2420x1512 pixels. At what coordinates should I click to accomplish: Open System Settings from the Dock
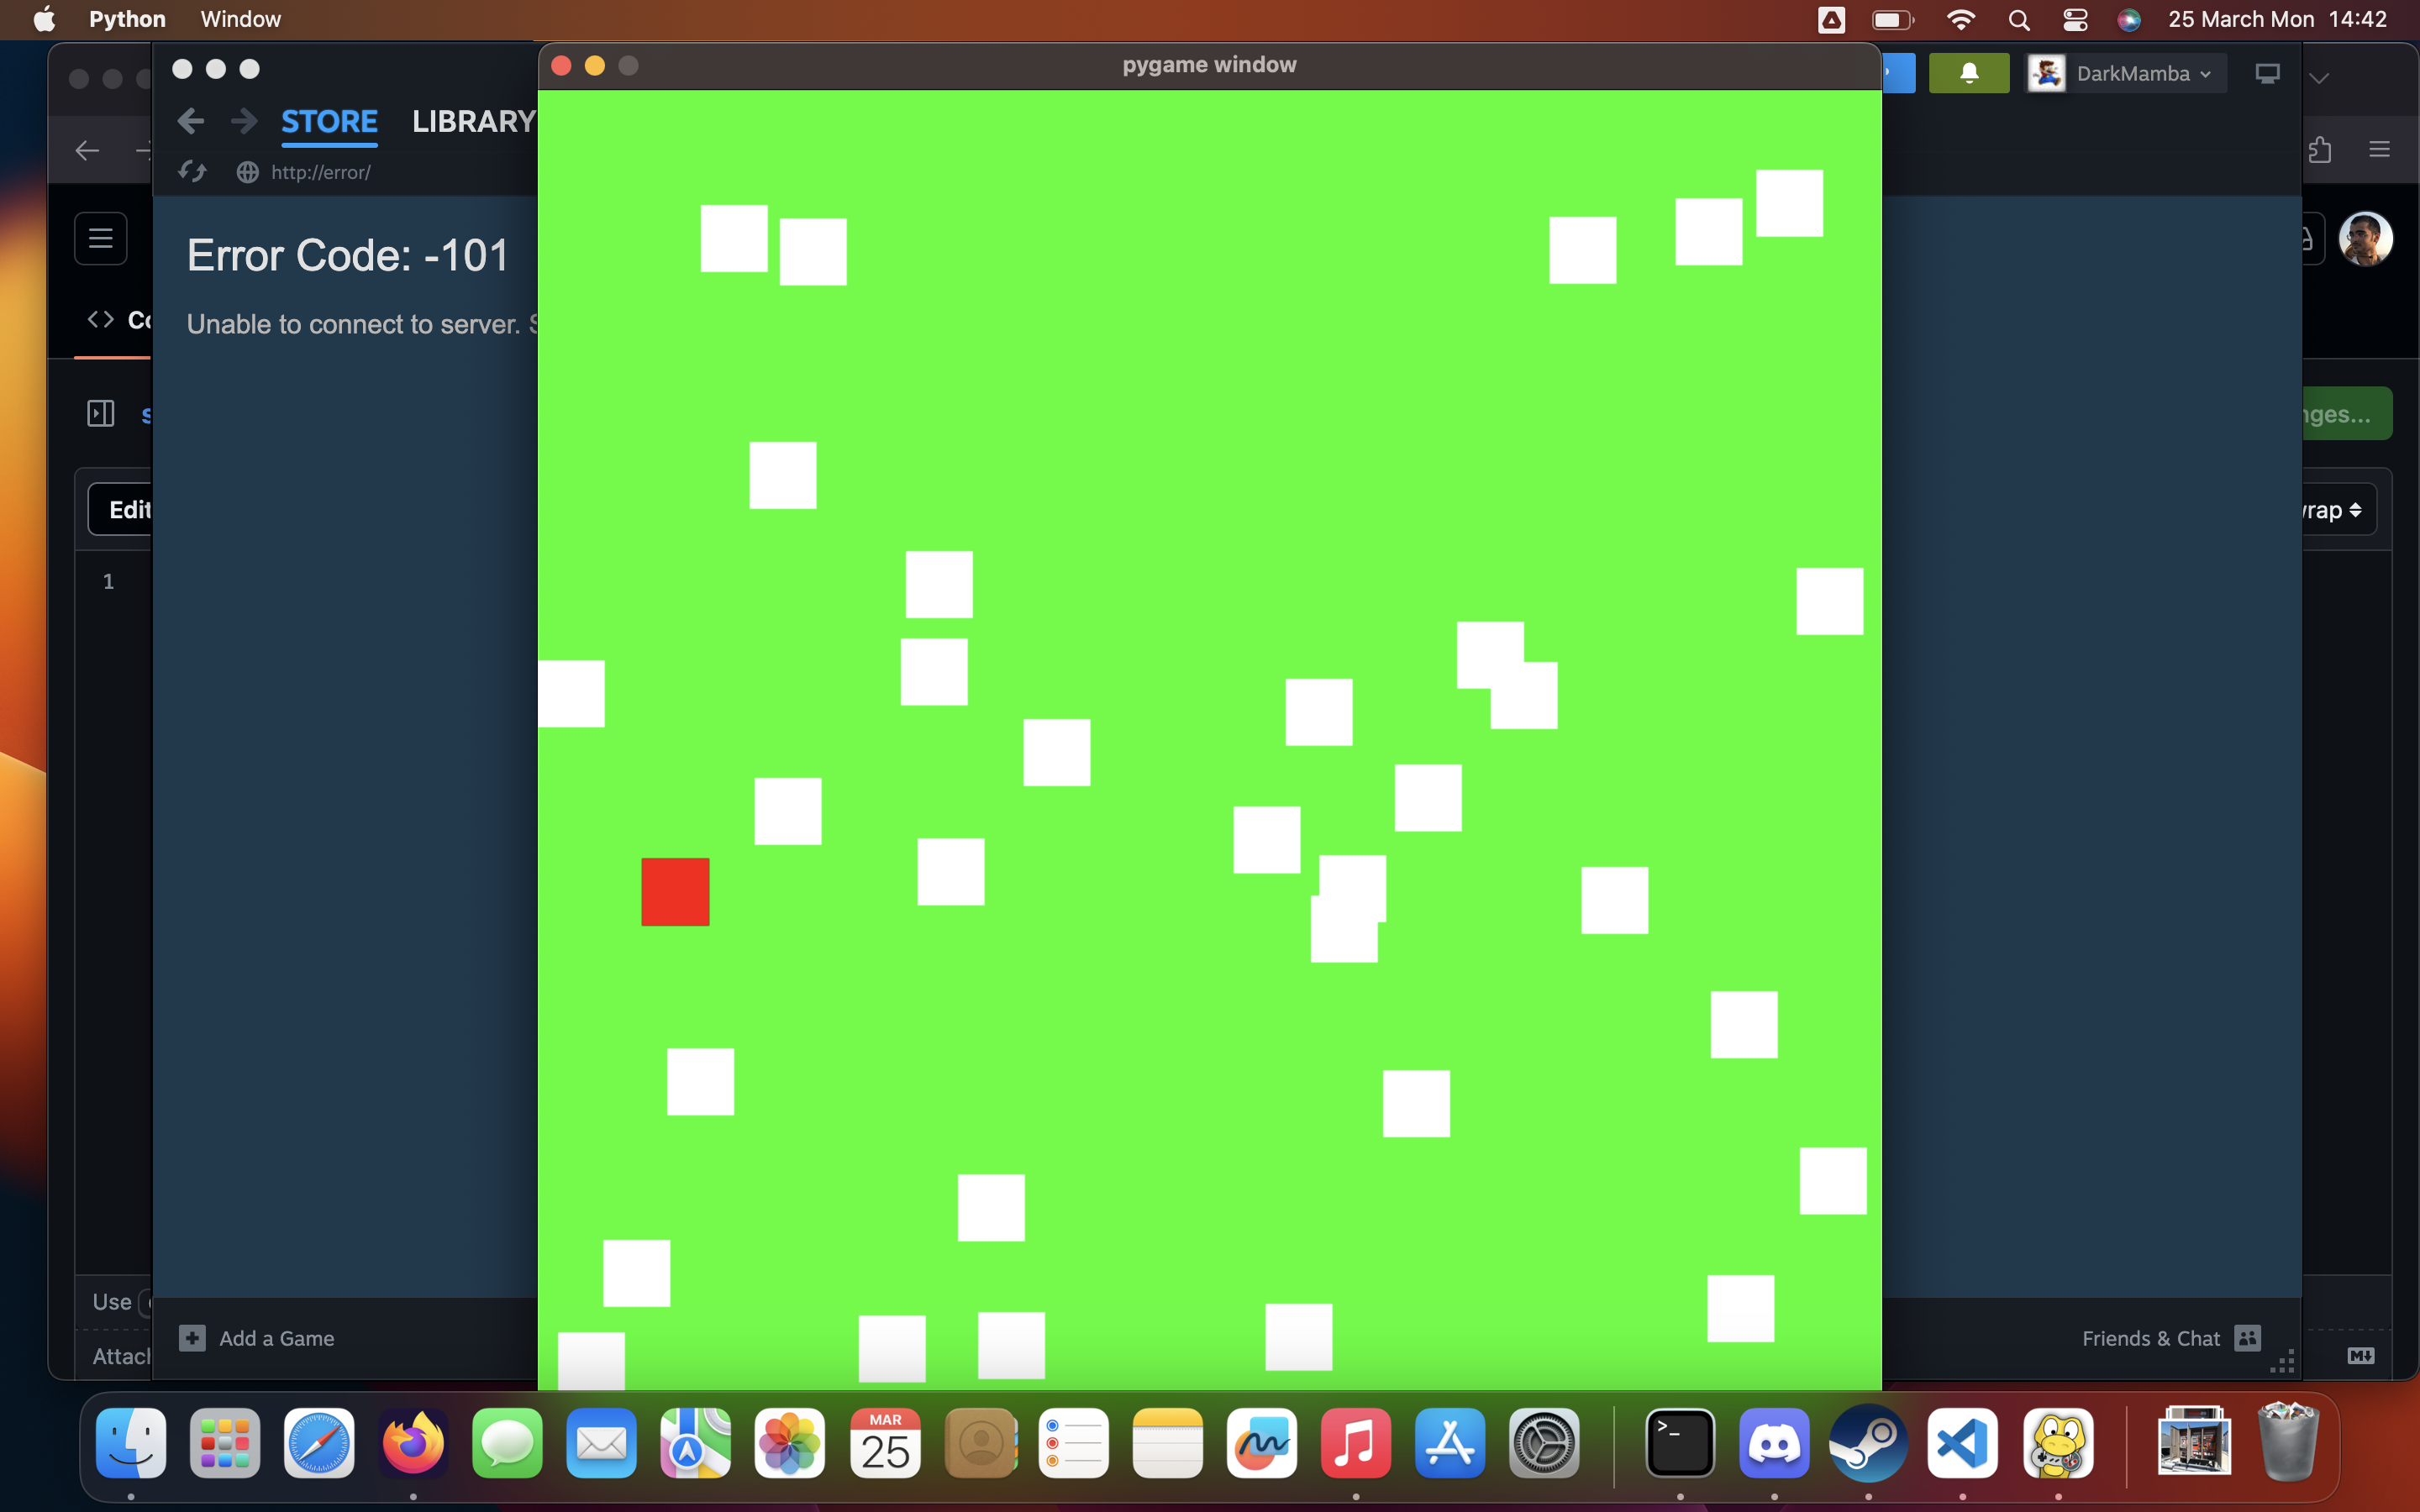pos(1544,1443)
